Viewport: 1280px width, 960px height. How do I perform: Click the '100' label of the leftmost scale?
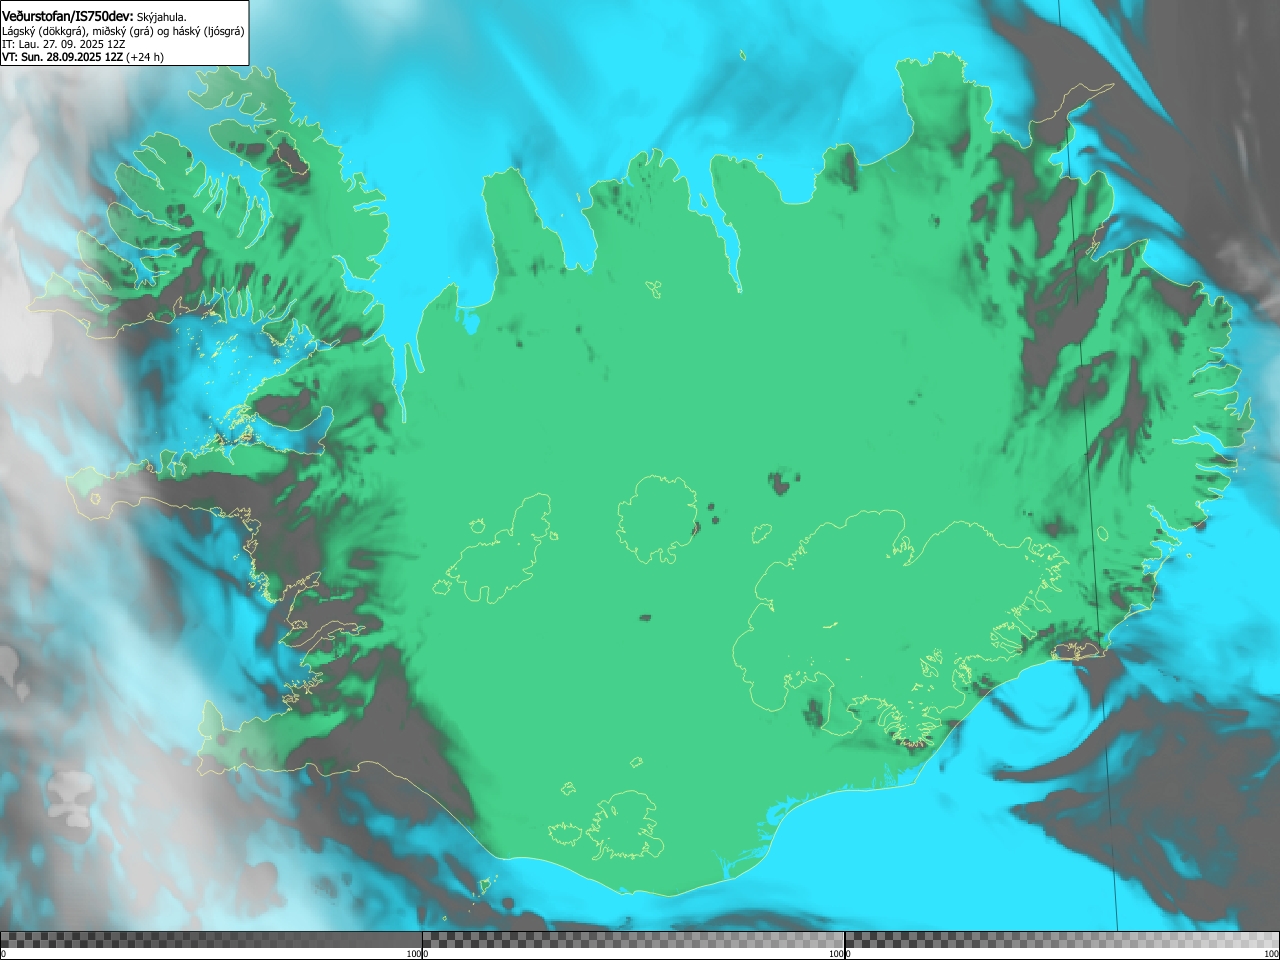point(414,954)
